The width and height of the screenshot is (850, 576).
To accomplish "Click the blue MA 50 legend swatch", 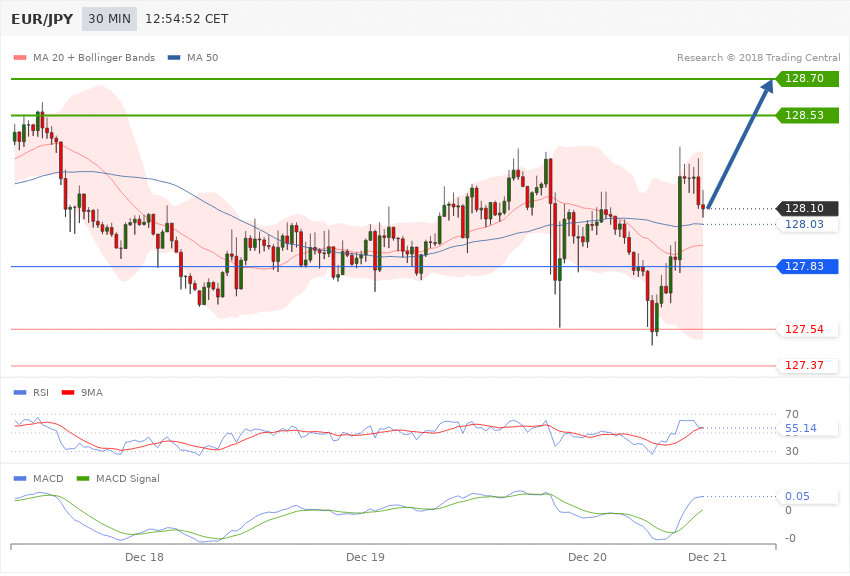I will point(174,57).
